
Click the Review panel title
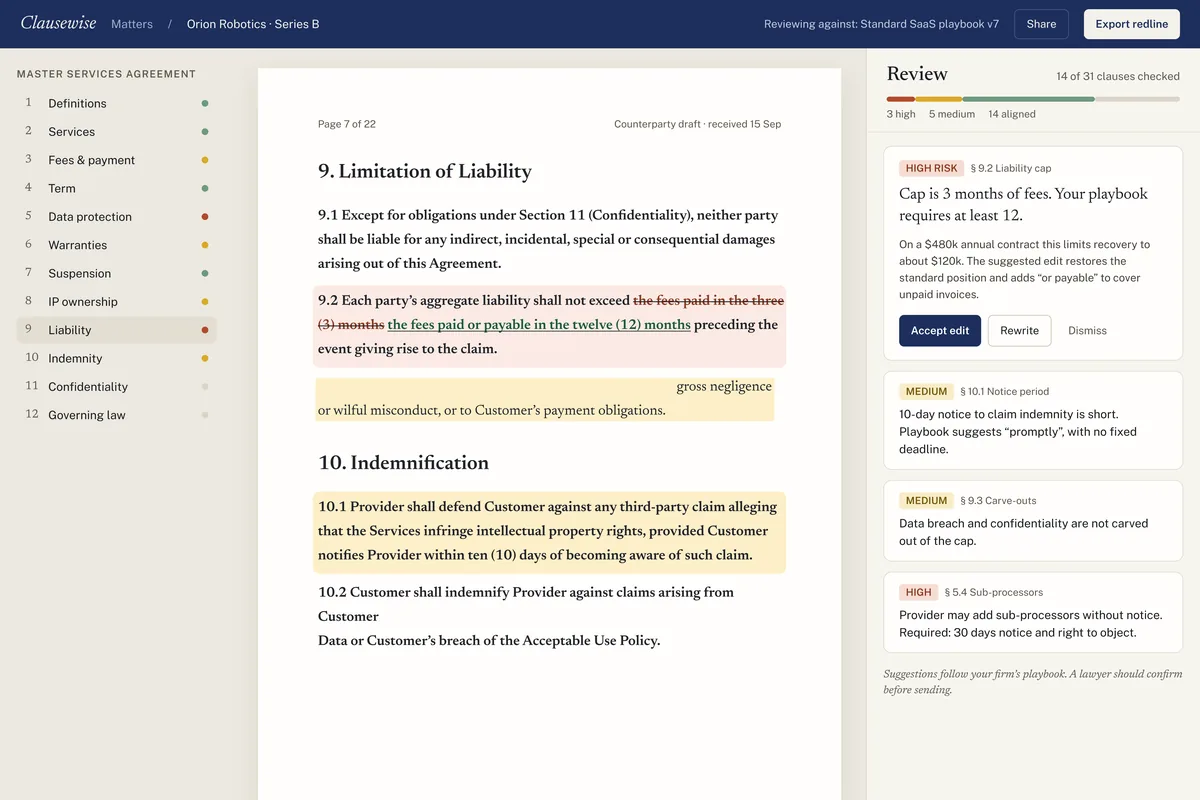[917, 74]
